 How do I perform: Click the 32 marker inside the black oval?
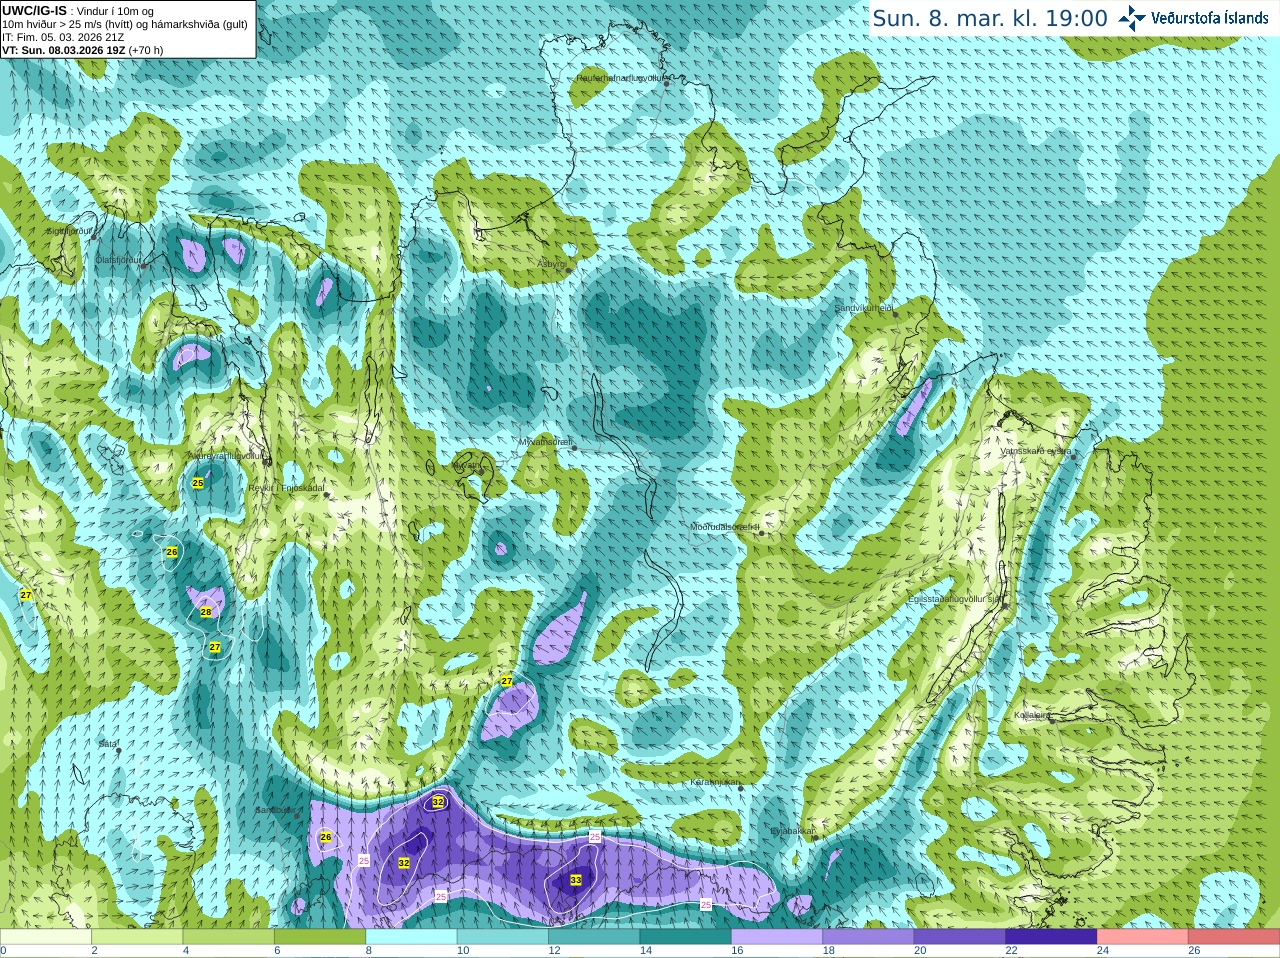(x=438, y=802)
